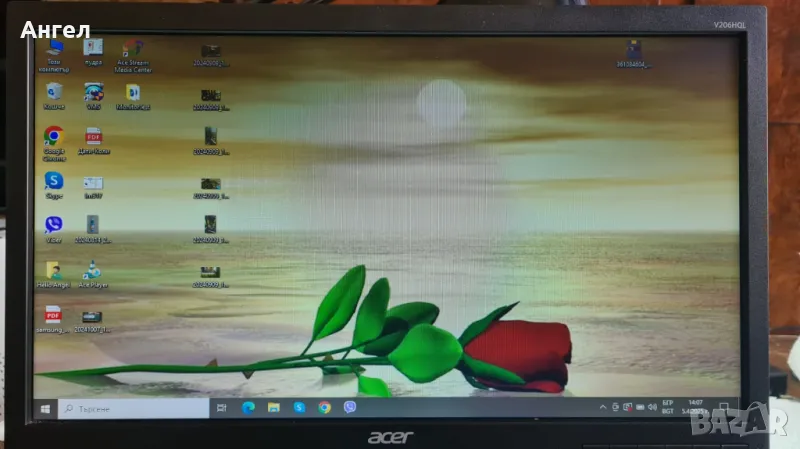Expand hidden system tray icons chevron

point(603,407)
